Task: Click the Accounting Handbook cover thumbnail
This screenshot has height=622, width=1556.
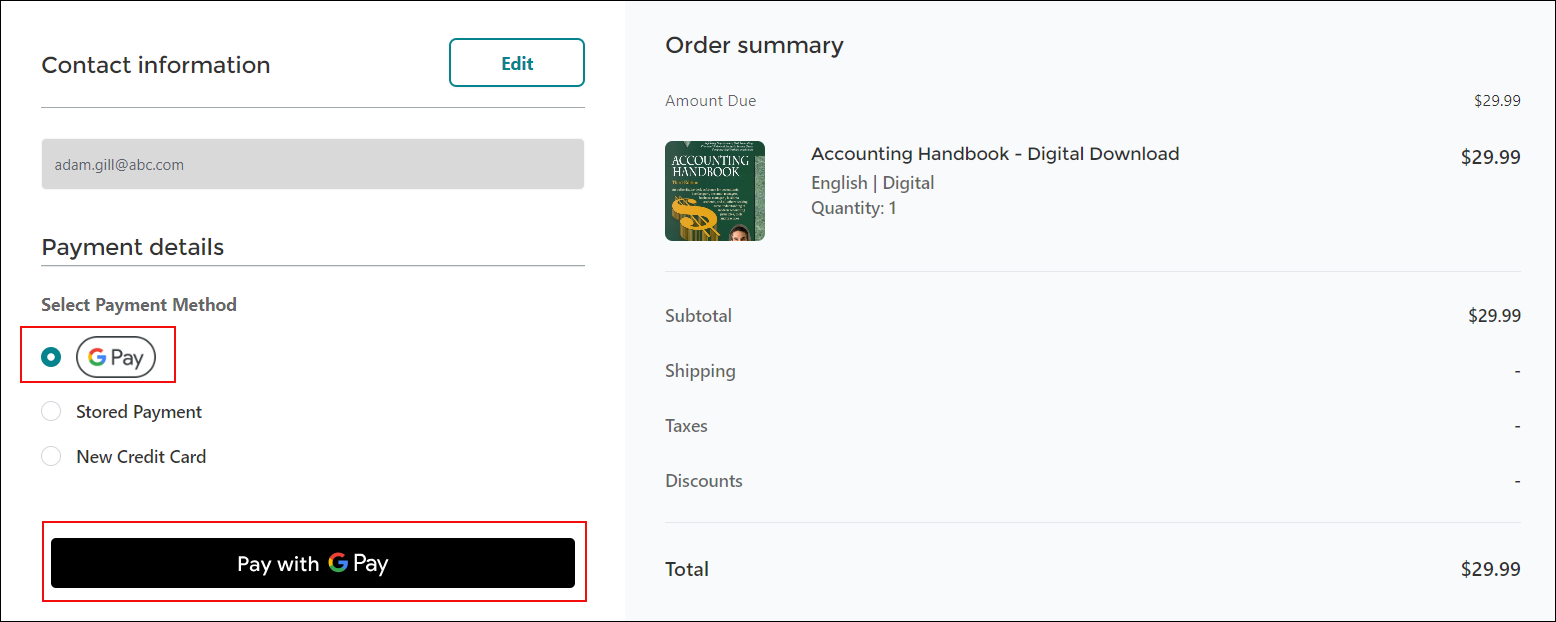Action: point(714,191)
